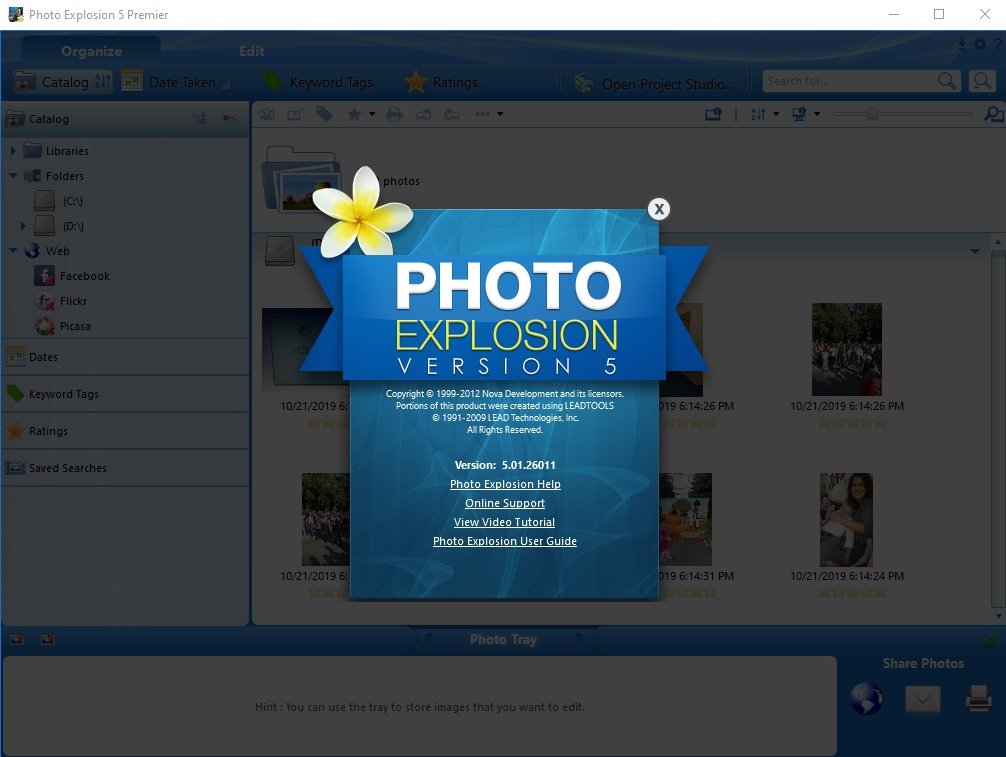
Task: Switch to the Edit tab
Action: (x=252, y=51)
